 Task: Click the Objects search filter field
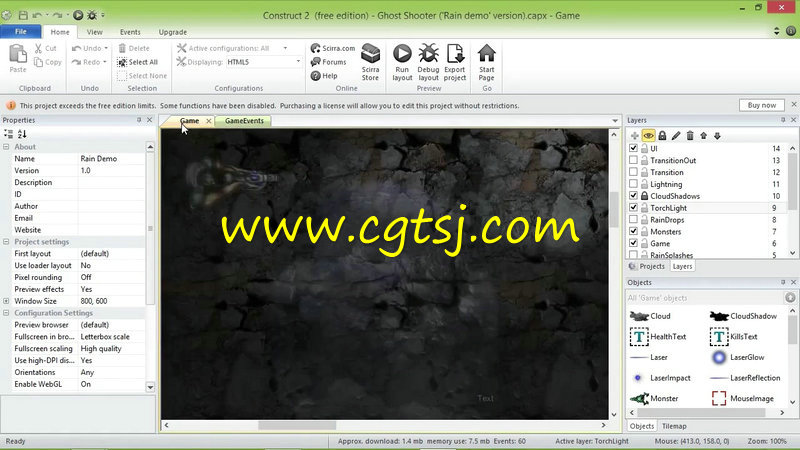705,298
